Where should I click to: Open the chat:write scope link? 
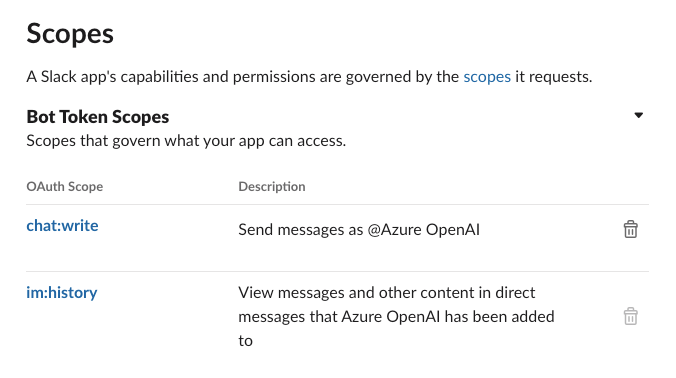point(62,225)
